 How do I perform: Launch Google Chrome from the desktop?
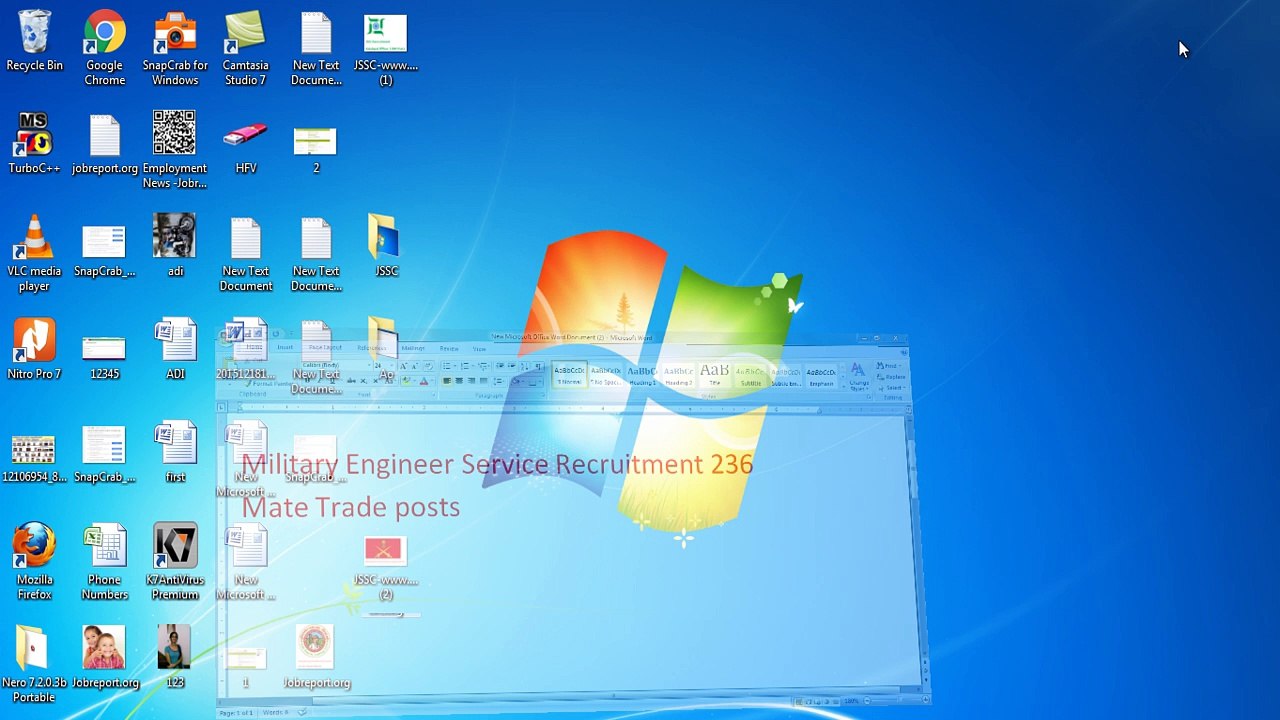[x=104, y=47]
